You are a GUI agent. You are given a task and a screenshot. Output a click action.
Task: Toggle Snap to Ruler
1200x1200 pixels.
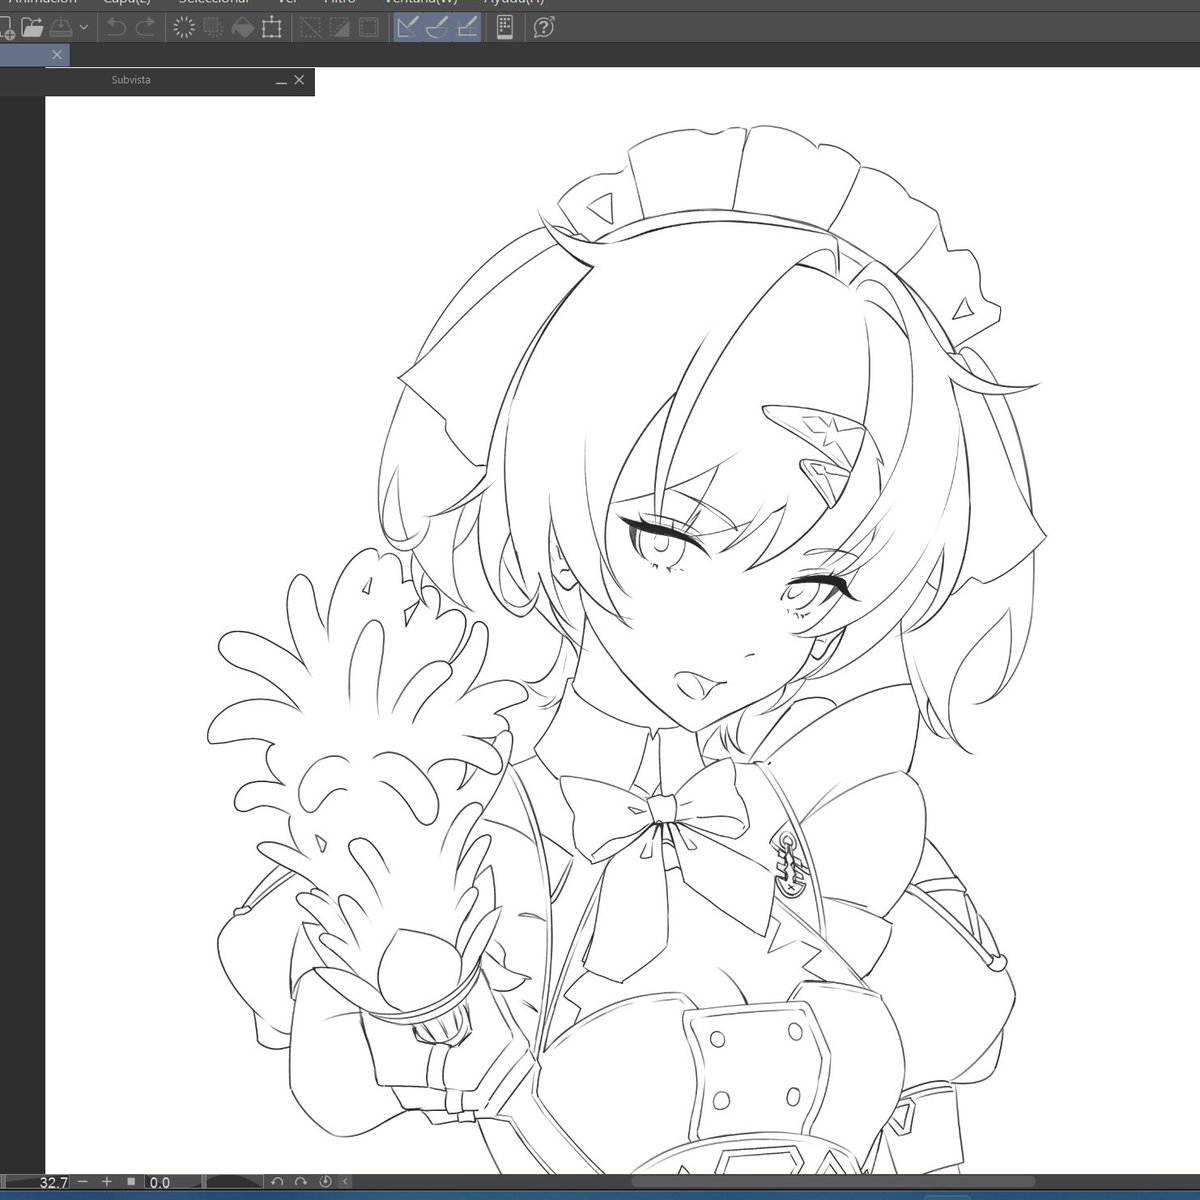(407, 28)
